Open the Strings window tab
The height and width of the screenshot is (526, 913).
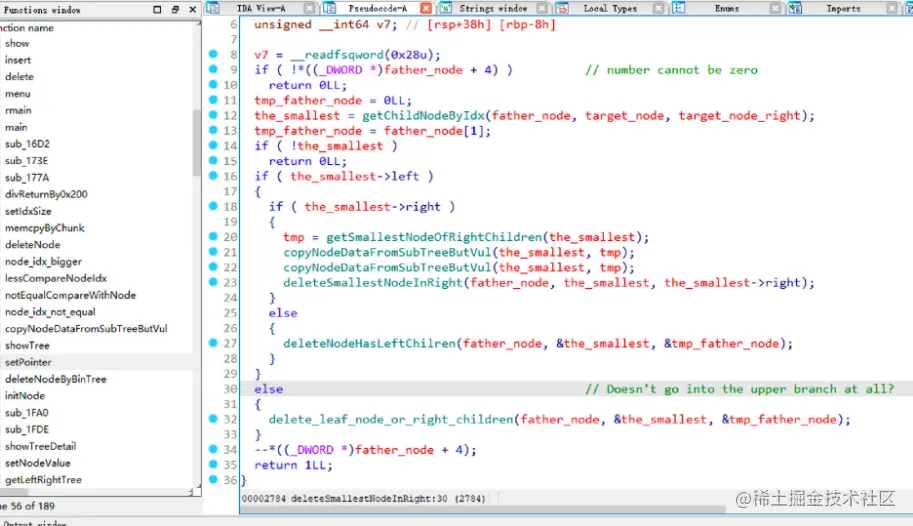tap(493, 8)
